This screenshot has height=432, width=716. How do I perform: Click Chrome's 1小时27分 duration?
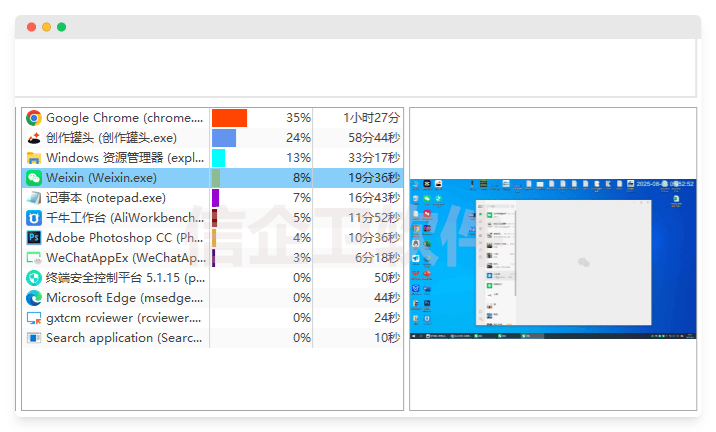click(x=371, y=118)
